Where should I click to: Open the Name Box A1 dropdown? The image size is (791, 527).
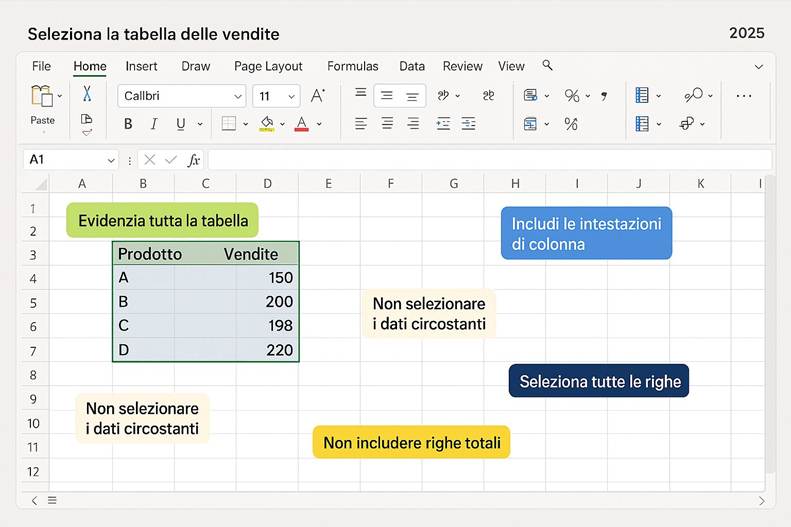(111, 160)
